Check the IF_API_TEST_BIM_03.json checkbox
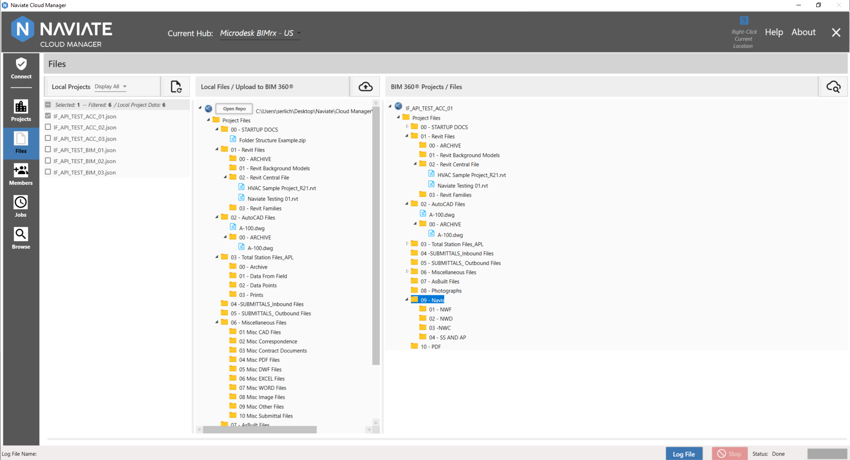Screen dimensions: 850x460 pos(48,172)
